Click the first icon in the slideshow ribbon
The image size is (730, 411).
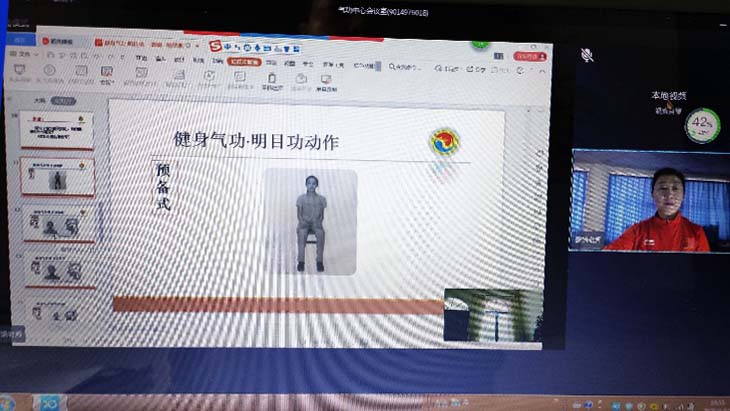tap(20, 72)
